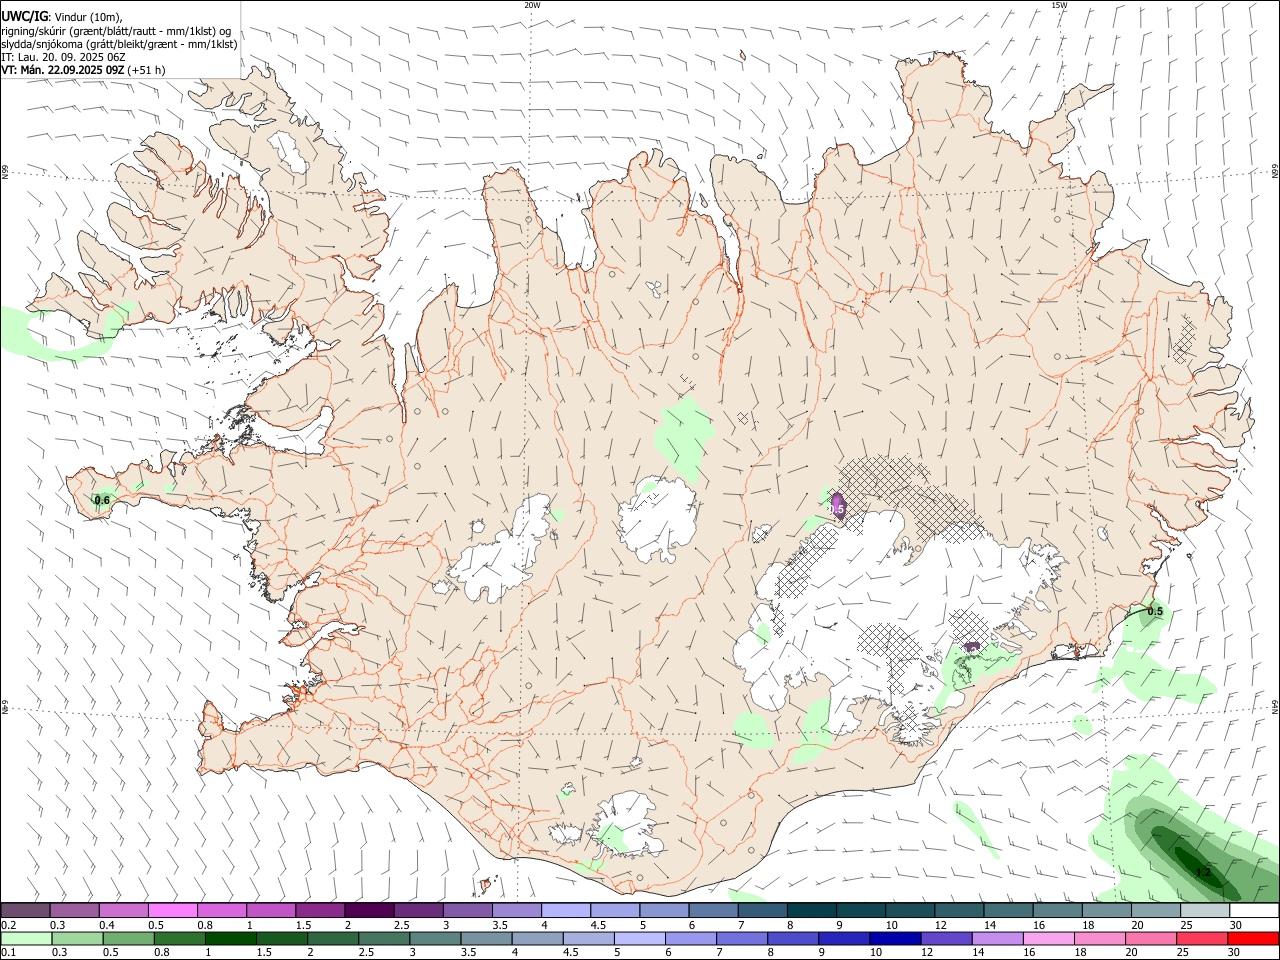Click the 1.2 precipitation label in the southeast sea
Screen dimensions: 1280x960
[1203, 872]
